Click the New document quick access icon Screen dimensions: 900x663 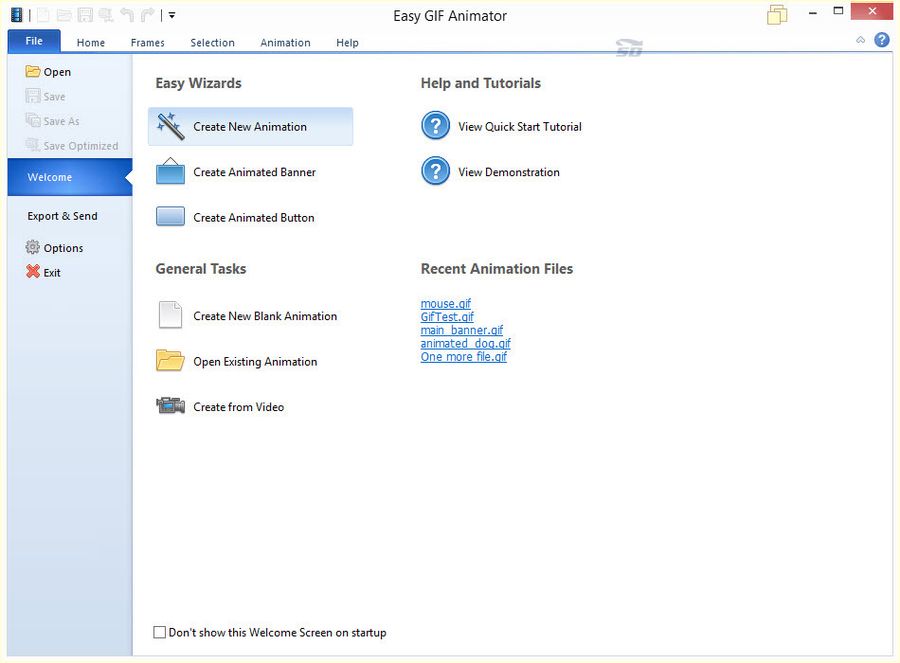click(x=44, y=15)
